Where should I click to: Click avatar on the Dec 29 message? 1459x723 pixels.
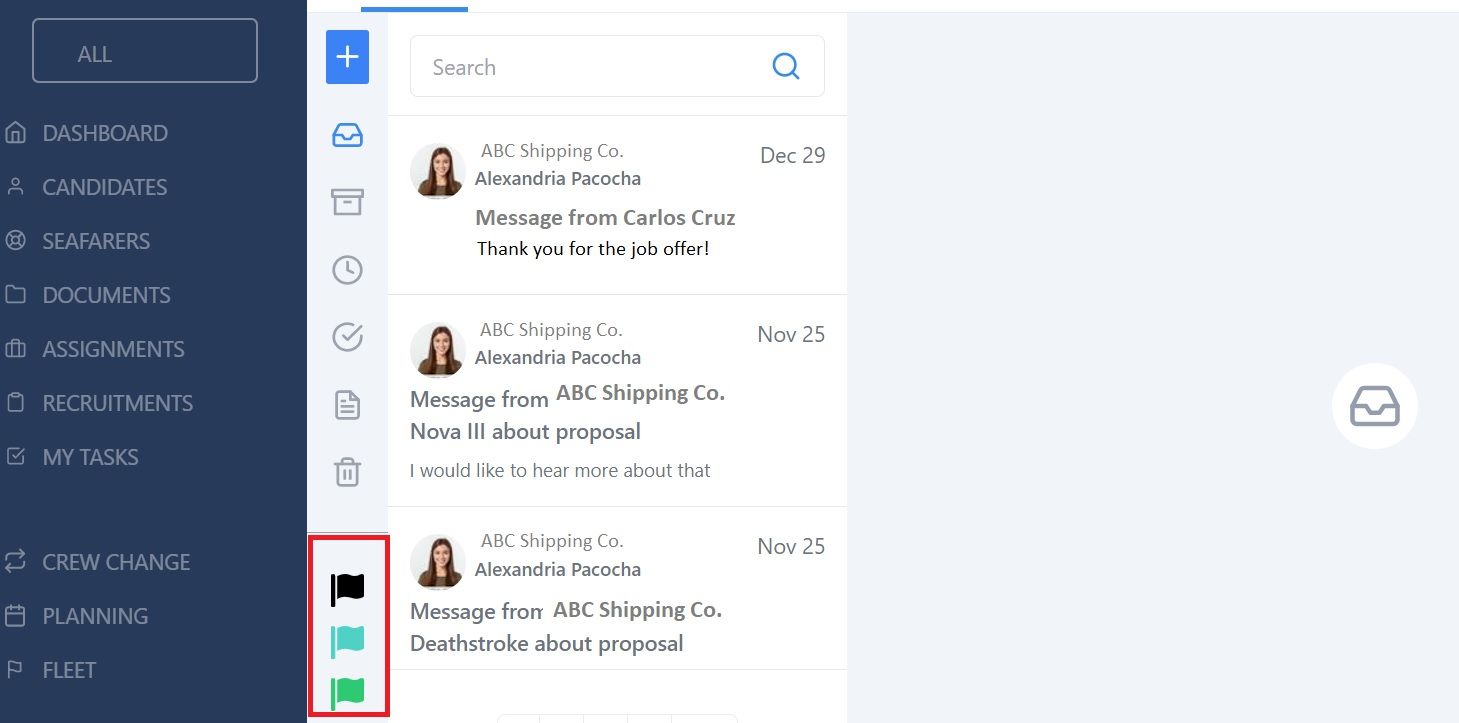click(437, 171)
